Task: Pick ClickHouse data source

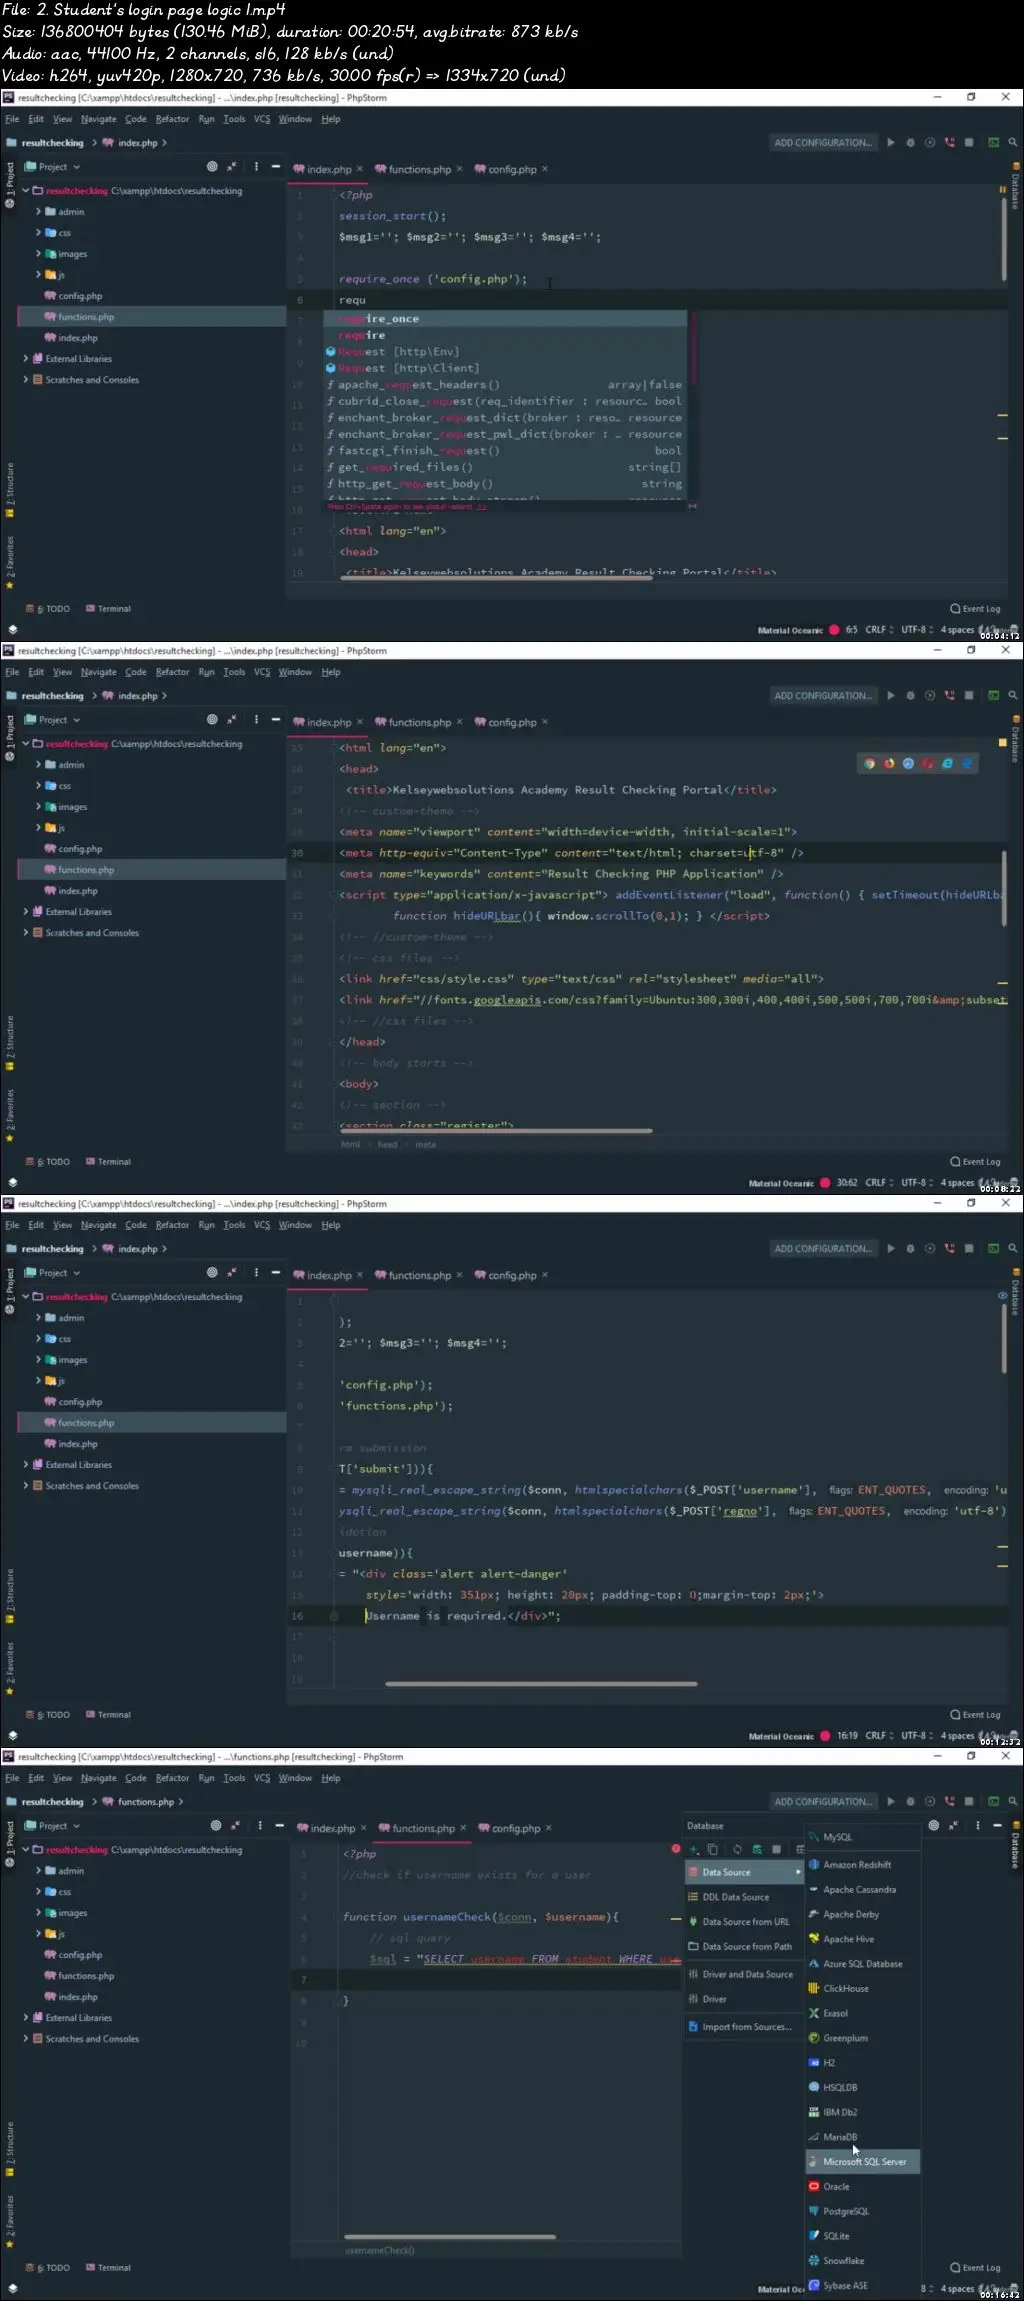Action: 863,1989
